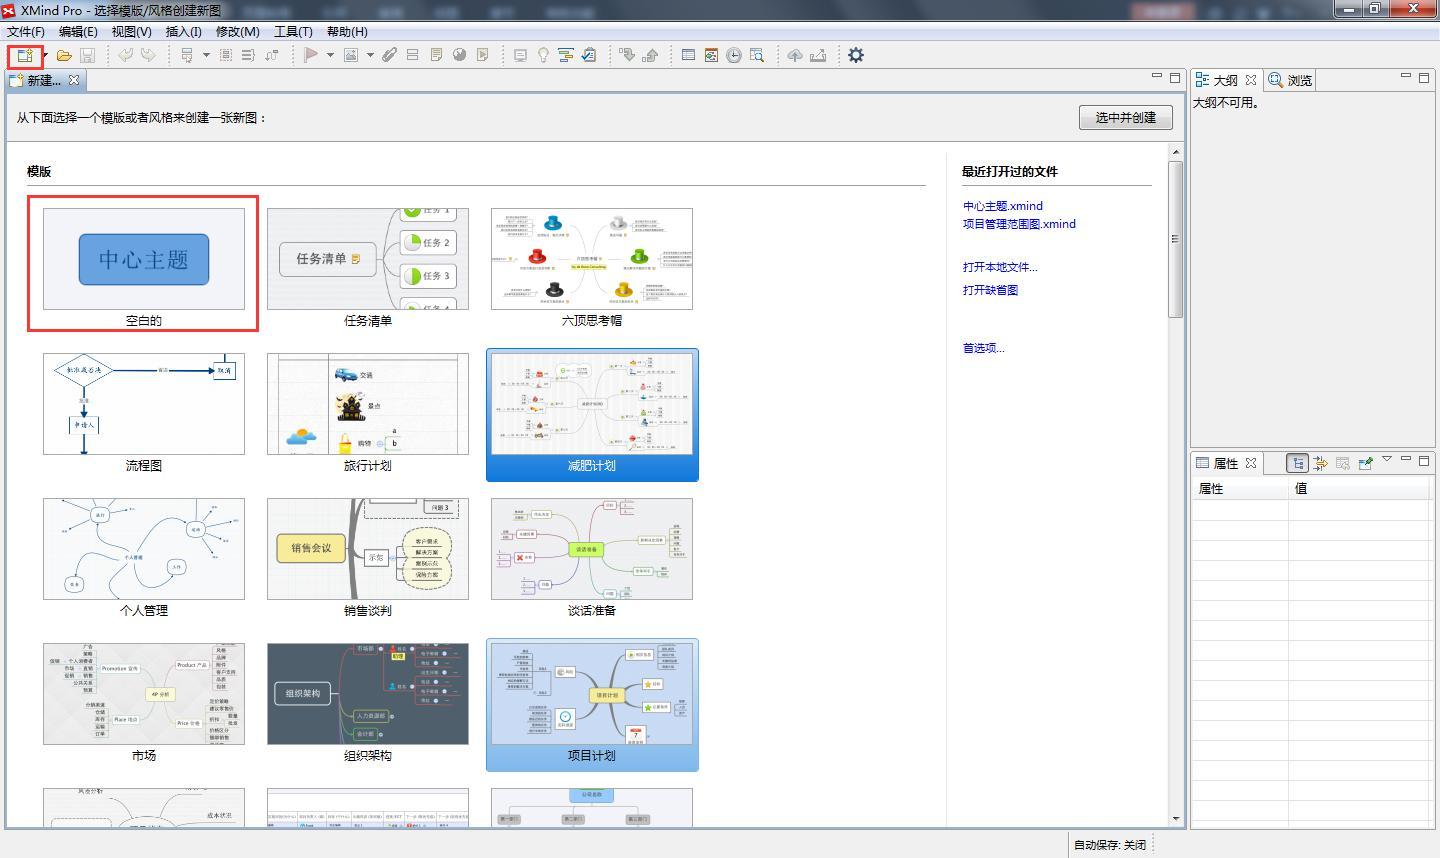Open the dropdown arrow beside new workbook icon
Image resolution: width=1440 pixels, height=858 pixels.
44,56
